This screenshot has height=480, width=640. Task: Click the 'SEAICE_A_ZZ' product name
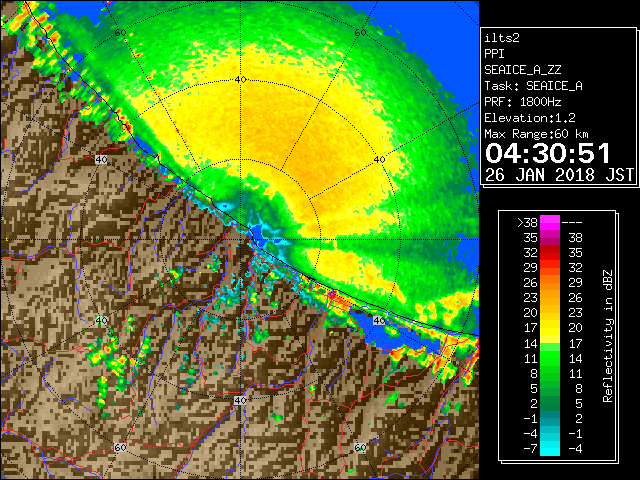pos(522,70)
